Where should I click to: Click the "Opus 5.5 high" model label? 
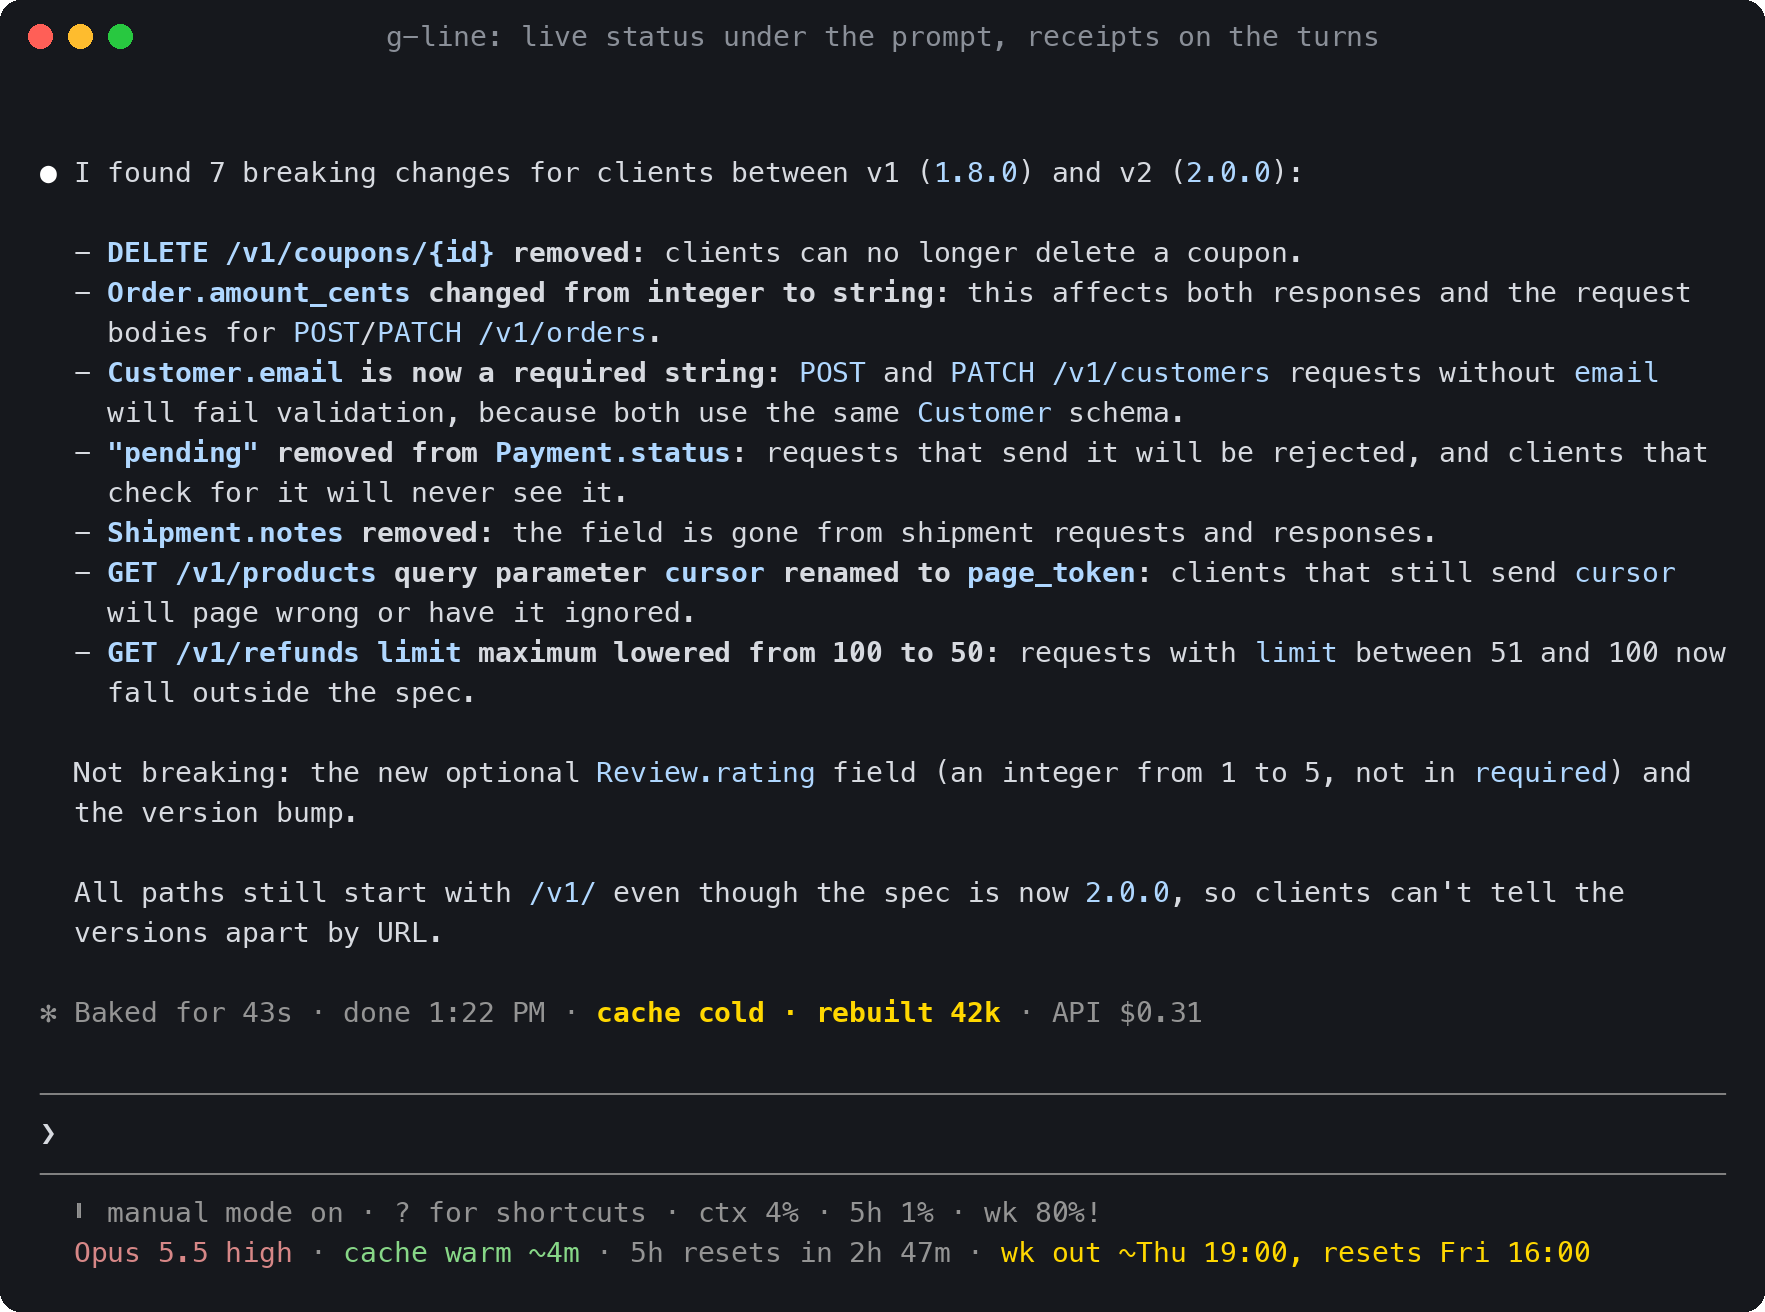(x=183, y=1253)
